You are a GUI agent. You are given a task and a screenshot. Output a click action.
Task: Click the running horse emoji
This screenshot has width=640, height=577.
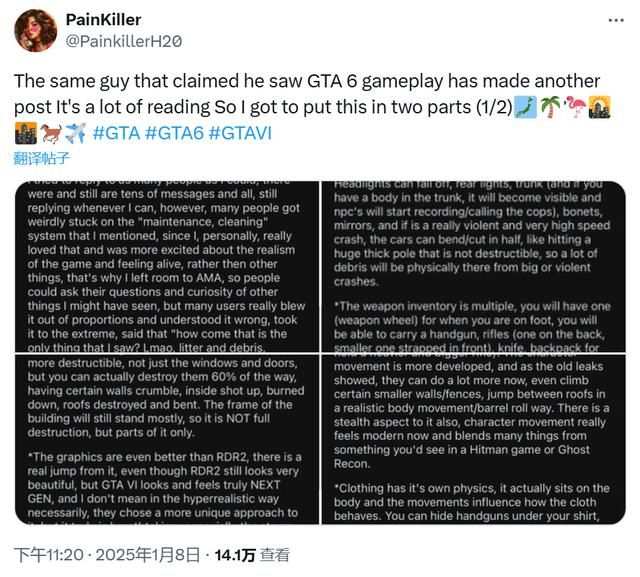pos(52,132)
